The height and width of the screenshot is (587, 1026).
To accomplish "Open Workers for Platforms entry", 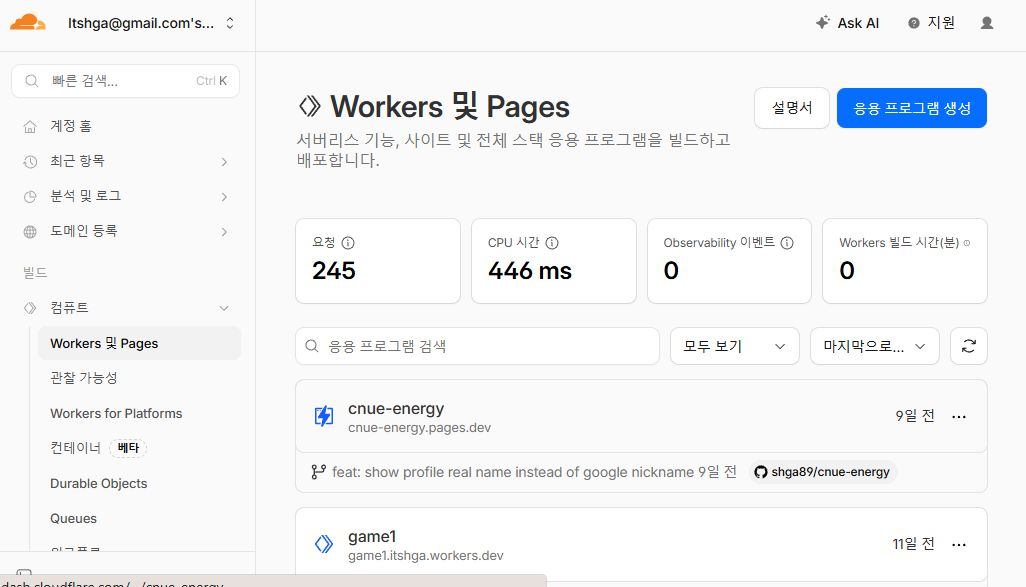I will pyautogui.click(x=116, y=414).
